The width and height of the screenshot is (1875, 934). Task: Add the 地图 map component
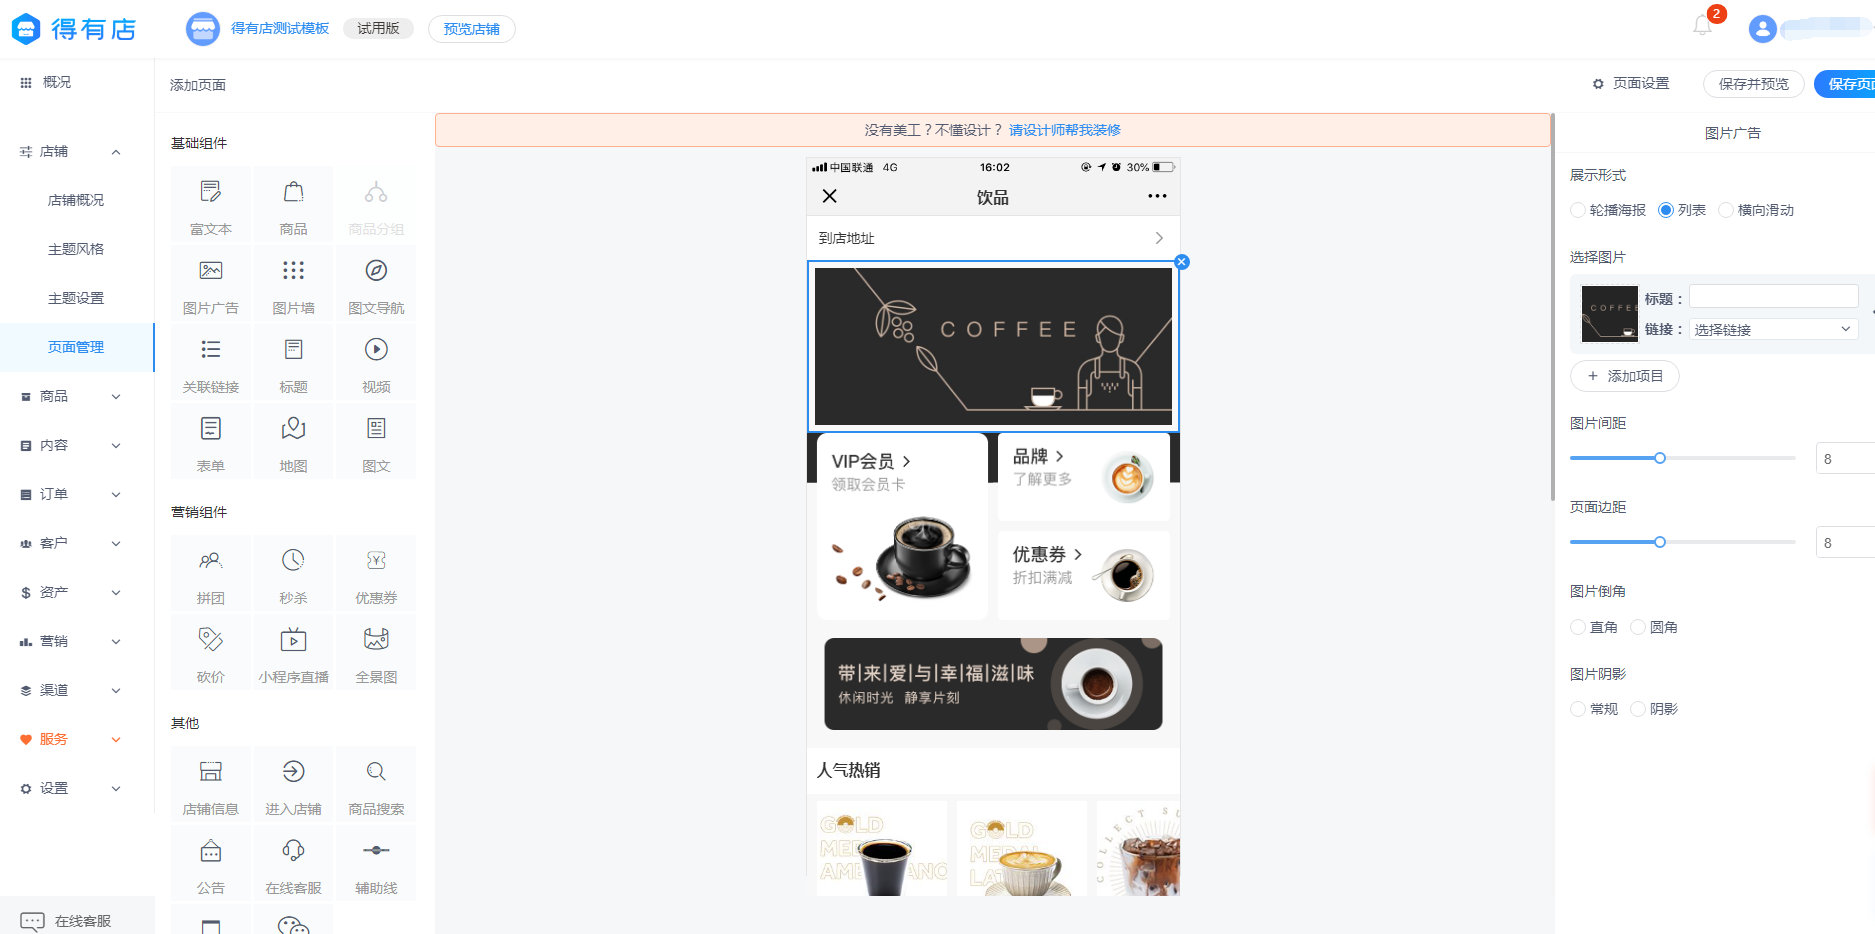(293, 440)
